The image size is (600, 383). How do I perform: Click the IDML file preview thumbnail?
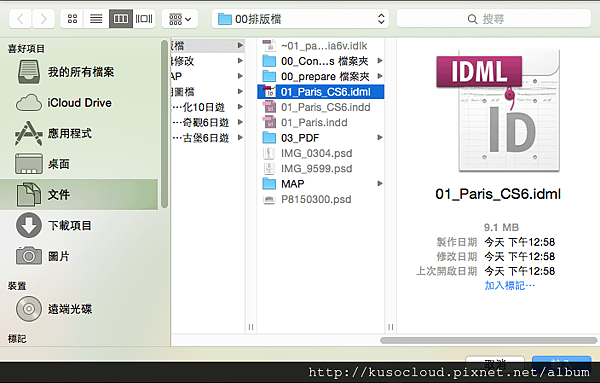pos(499,111)
